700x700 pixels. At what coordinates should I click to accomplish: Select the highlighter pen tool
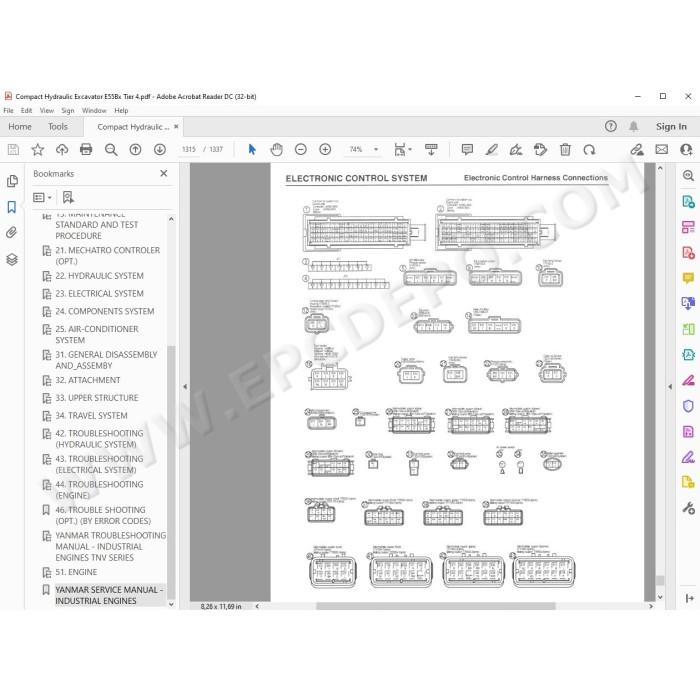tap(492, 150)
